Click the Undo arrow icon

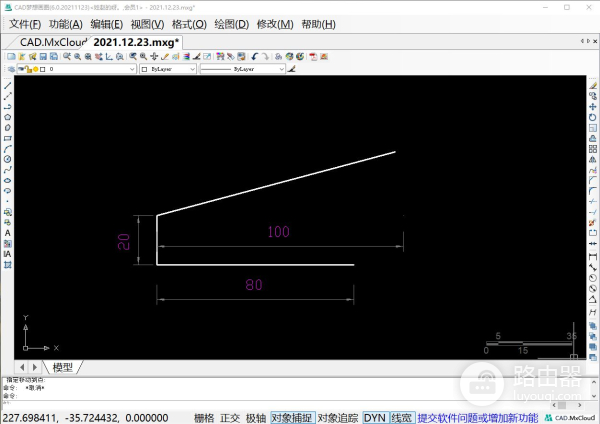pos(256,57)
